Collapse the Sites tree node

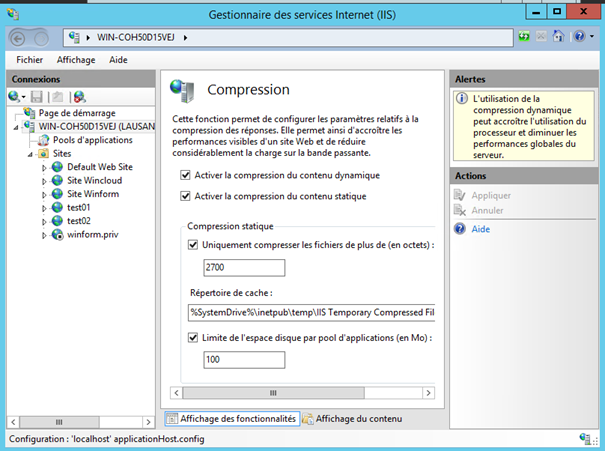click(x=30, y=154)
